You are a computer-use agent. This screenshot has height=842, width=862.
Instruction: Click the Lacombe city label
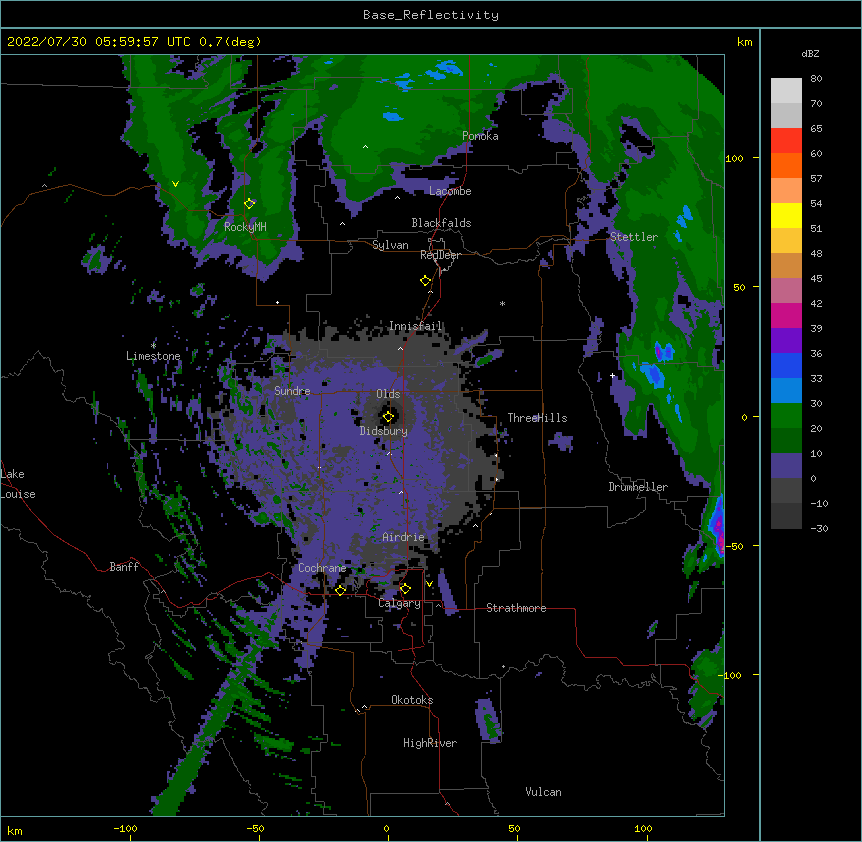point(450,191)
